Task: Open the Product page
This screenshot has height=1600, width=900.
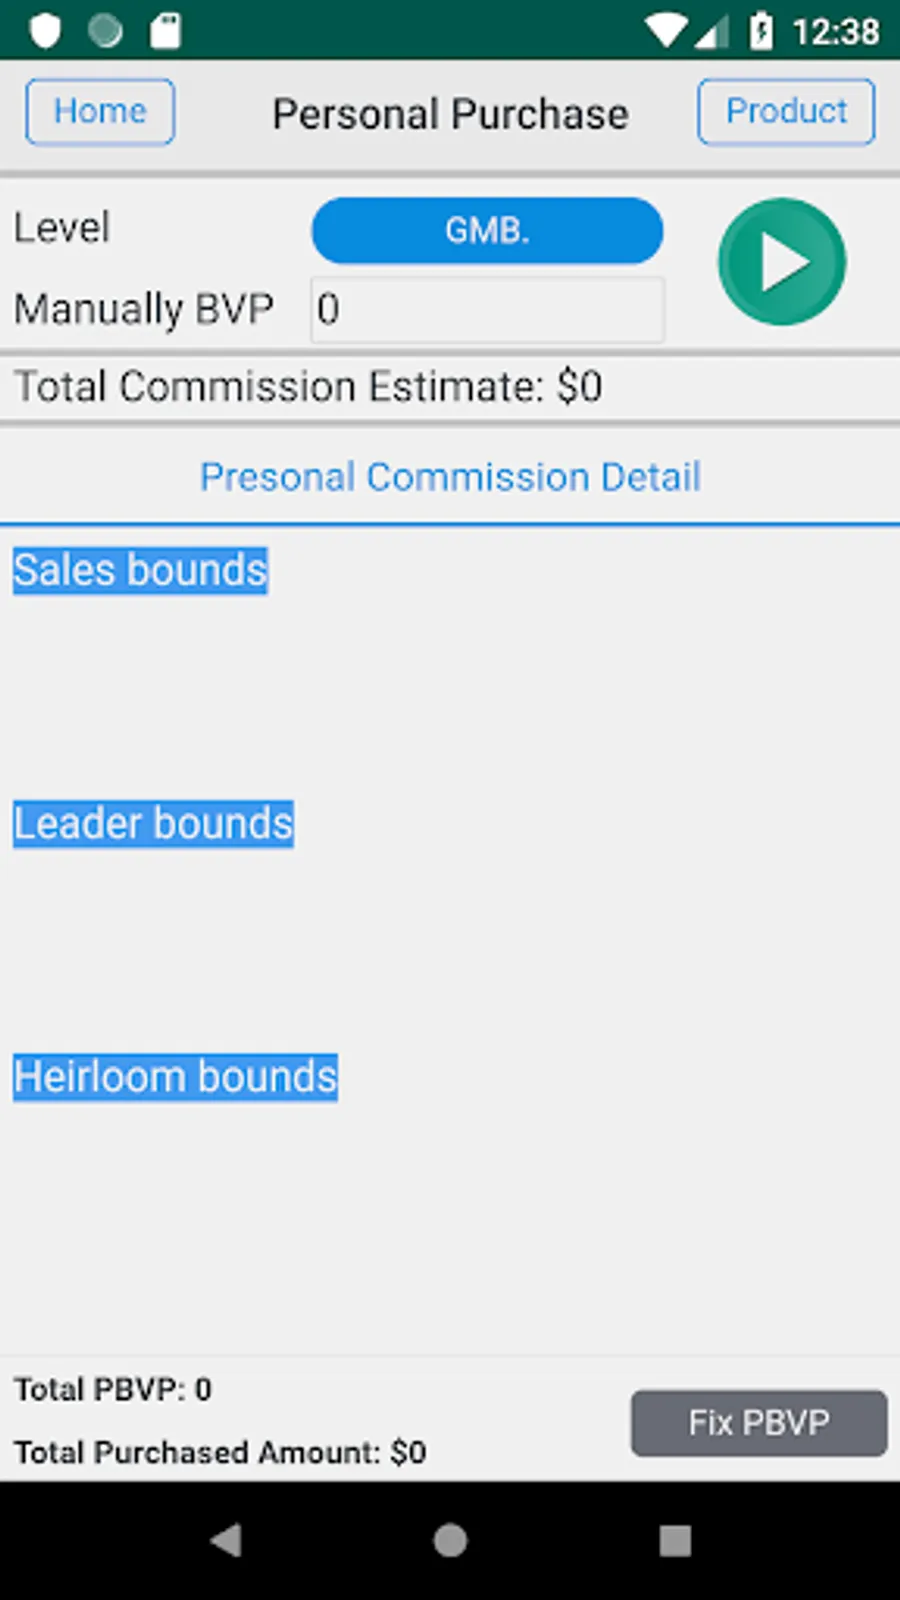Action: click(786, 112)
